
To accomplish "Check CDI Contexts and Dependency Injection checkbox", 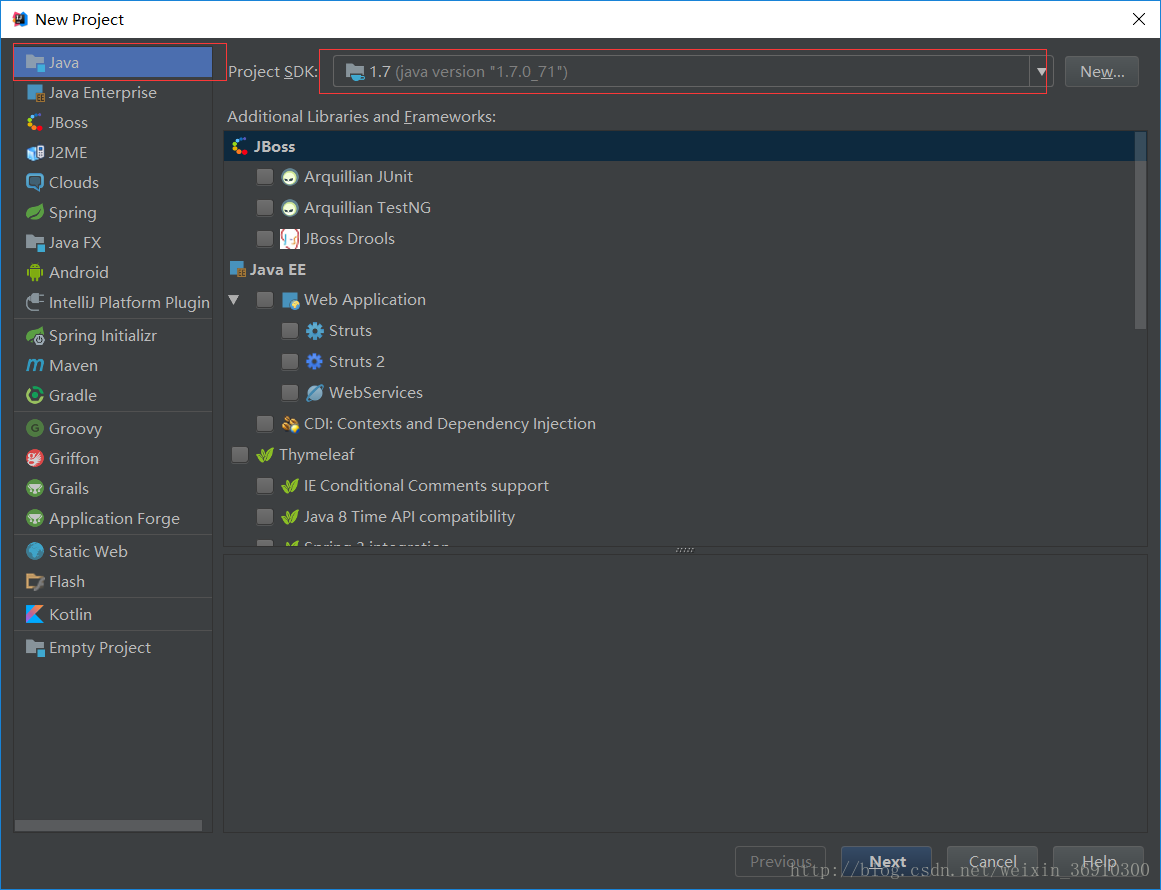I will pyautogui.click(x=264, y=424).
